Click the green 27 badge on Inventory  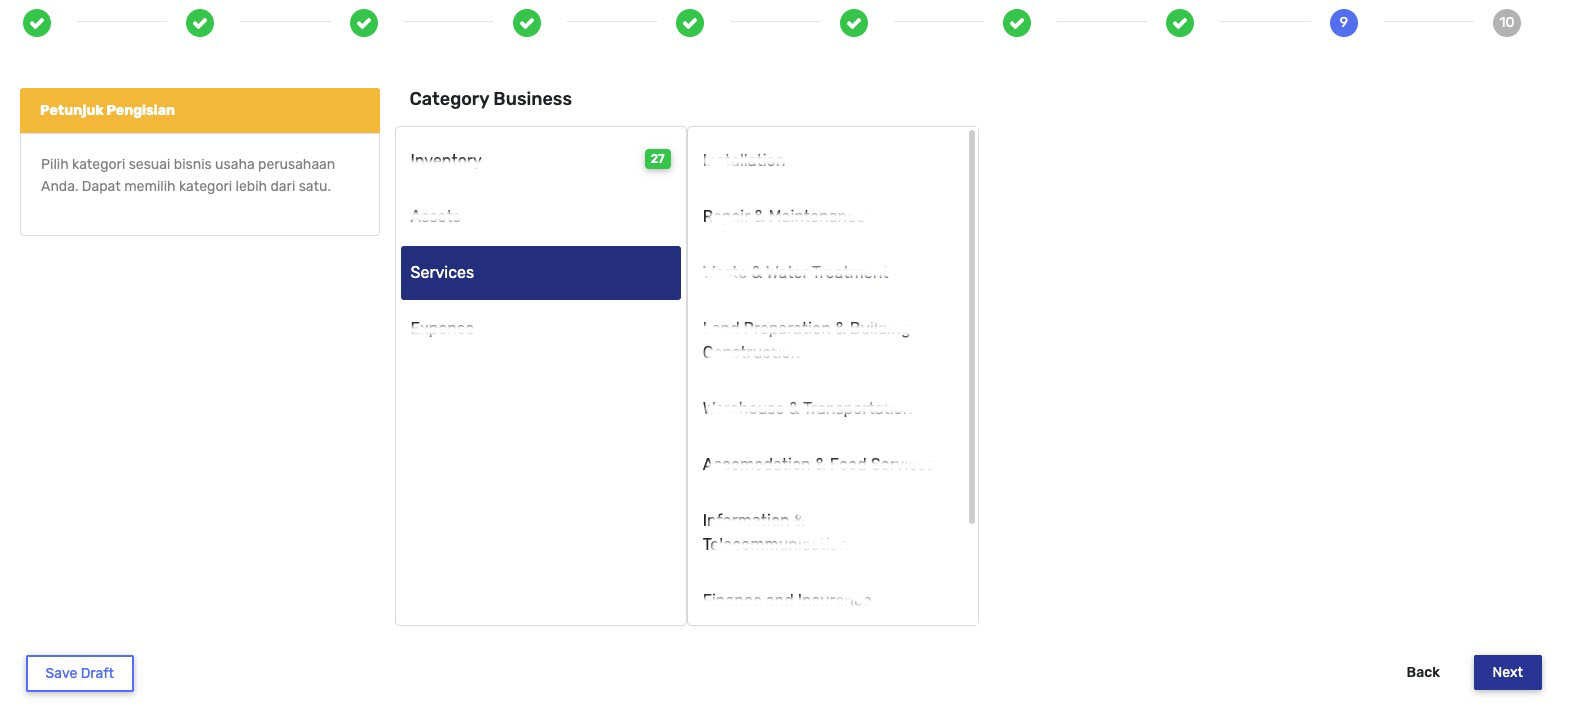tap(658, 159)
